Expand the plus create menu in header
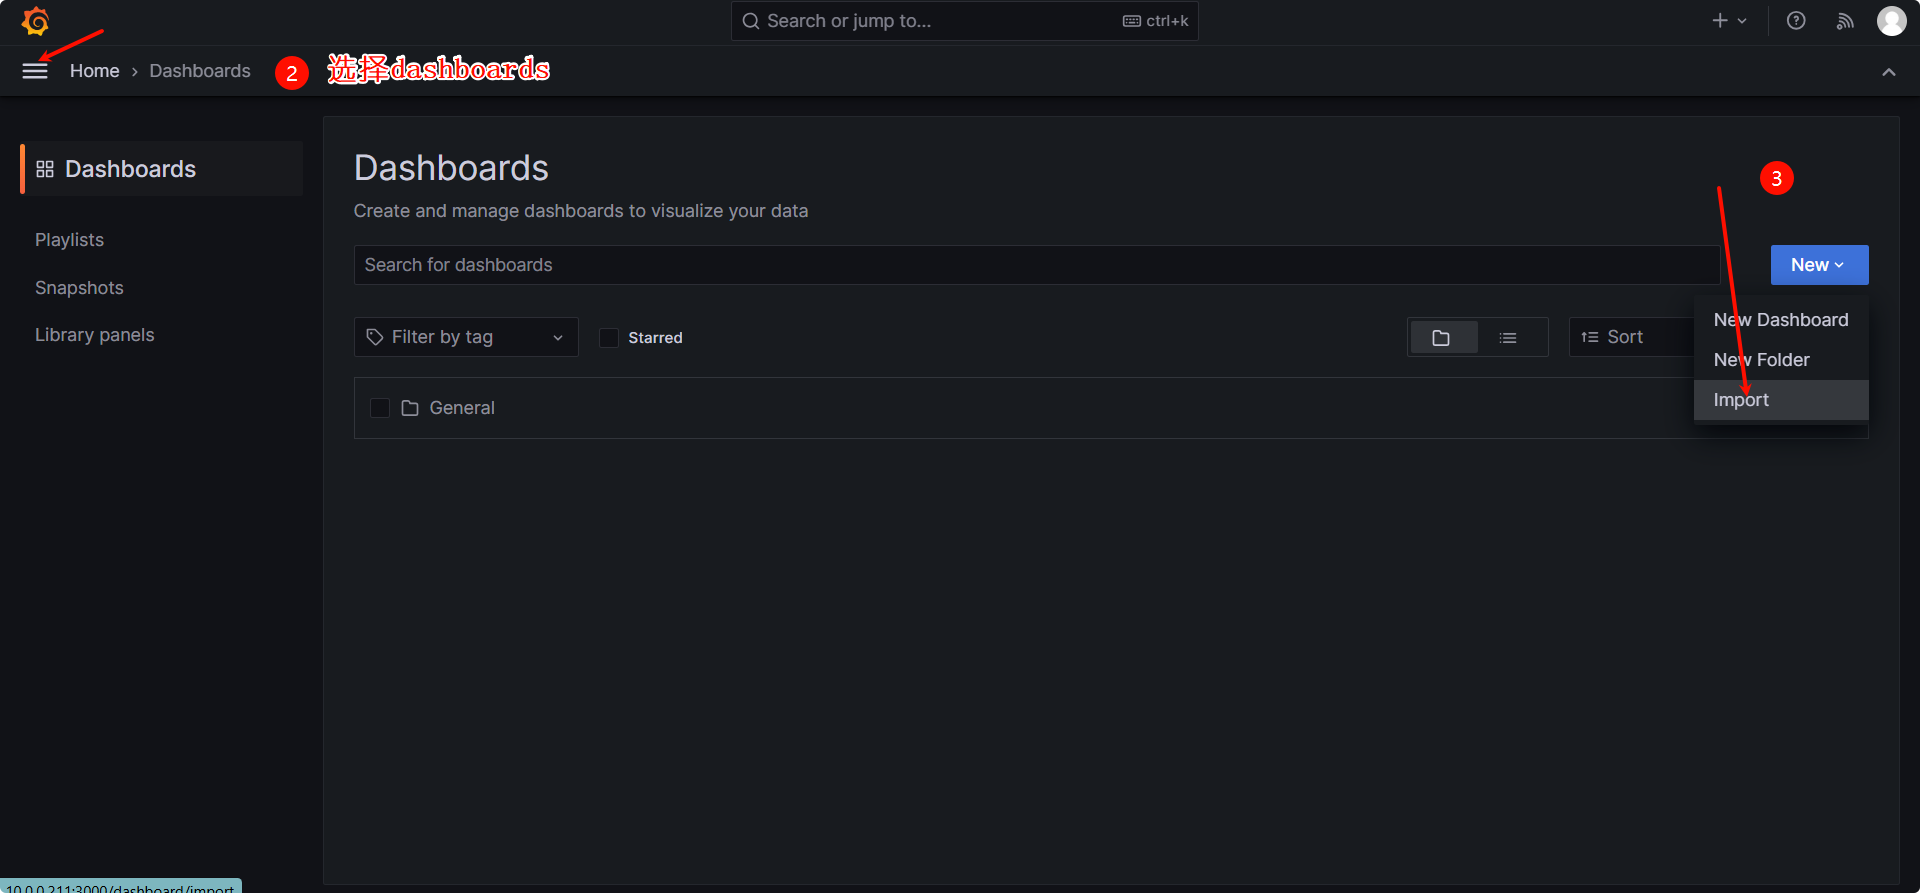Viewport: 1920px width, 893px height. click(1729, 21)
